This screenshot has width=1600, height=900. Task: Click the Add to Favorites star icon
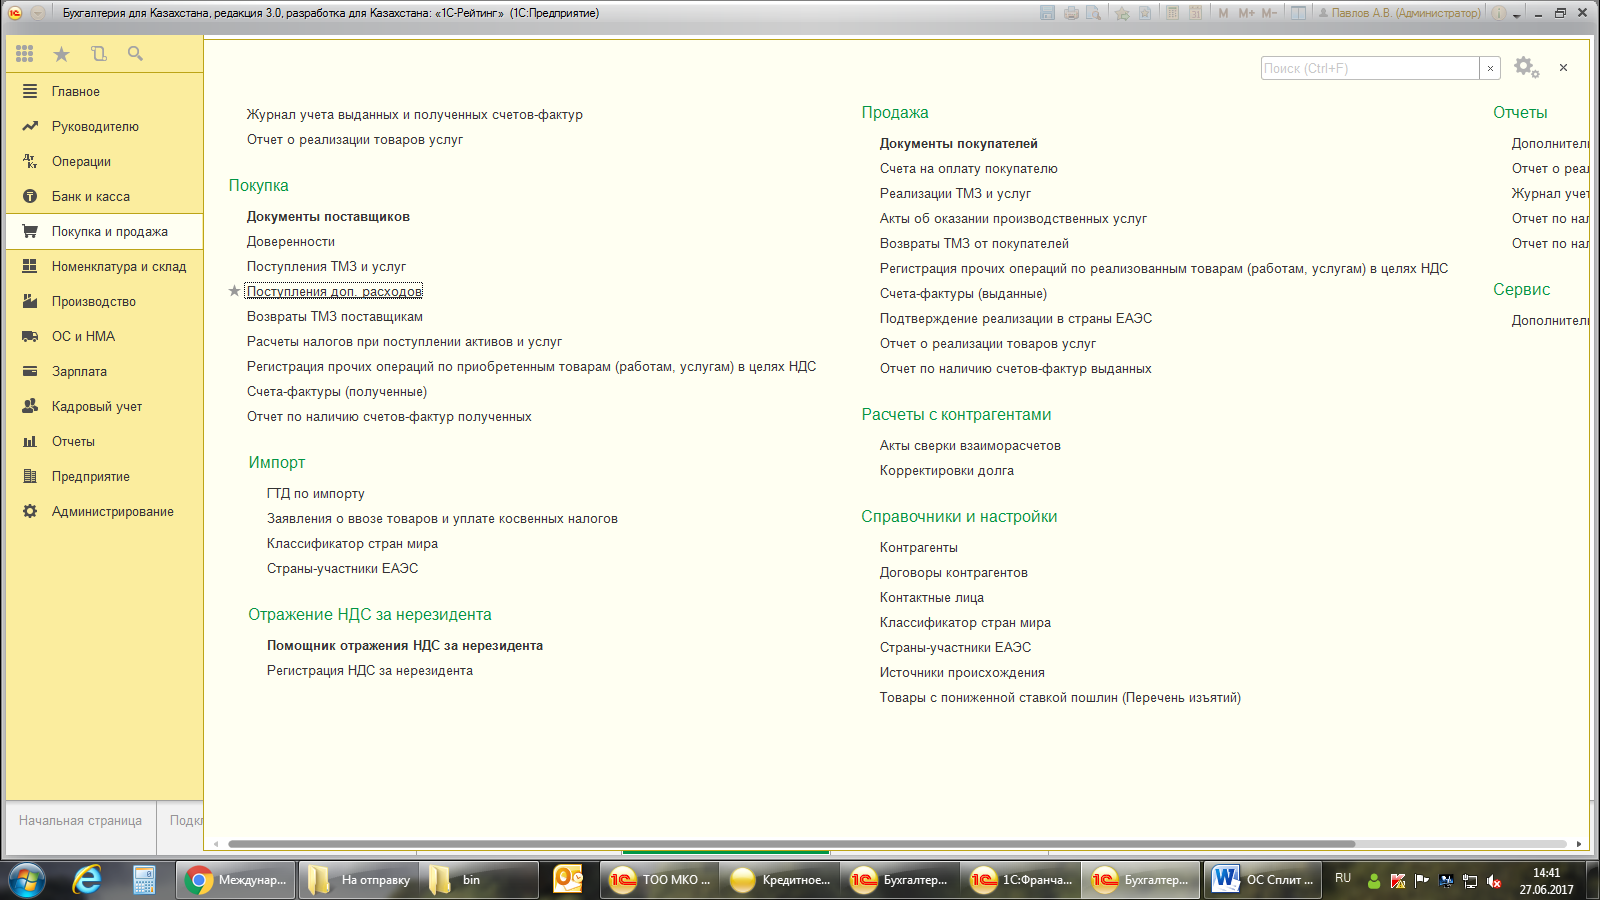pyautogui.click(x=1122, y=13)
